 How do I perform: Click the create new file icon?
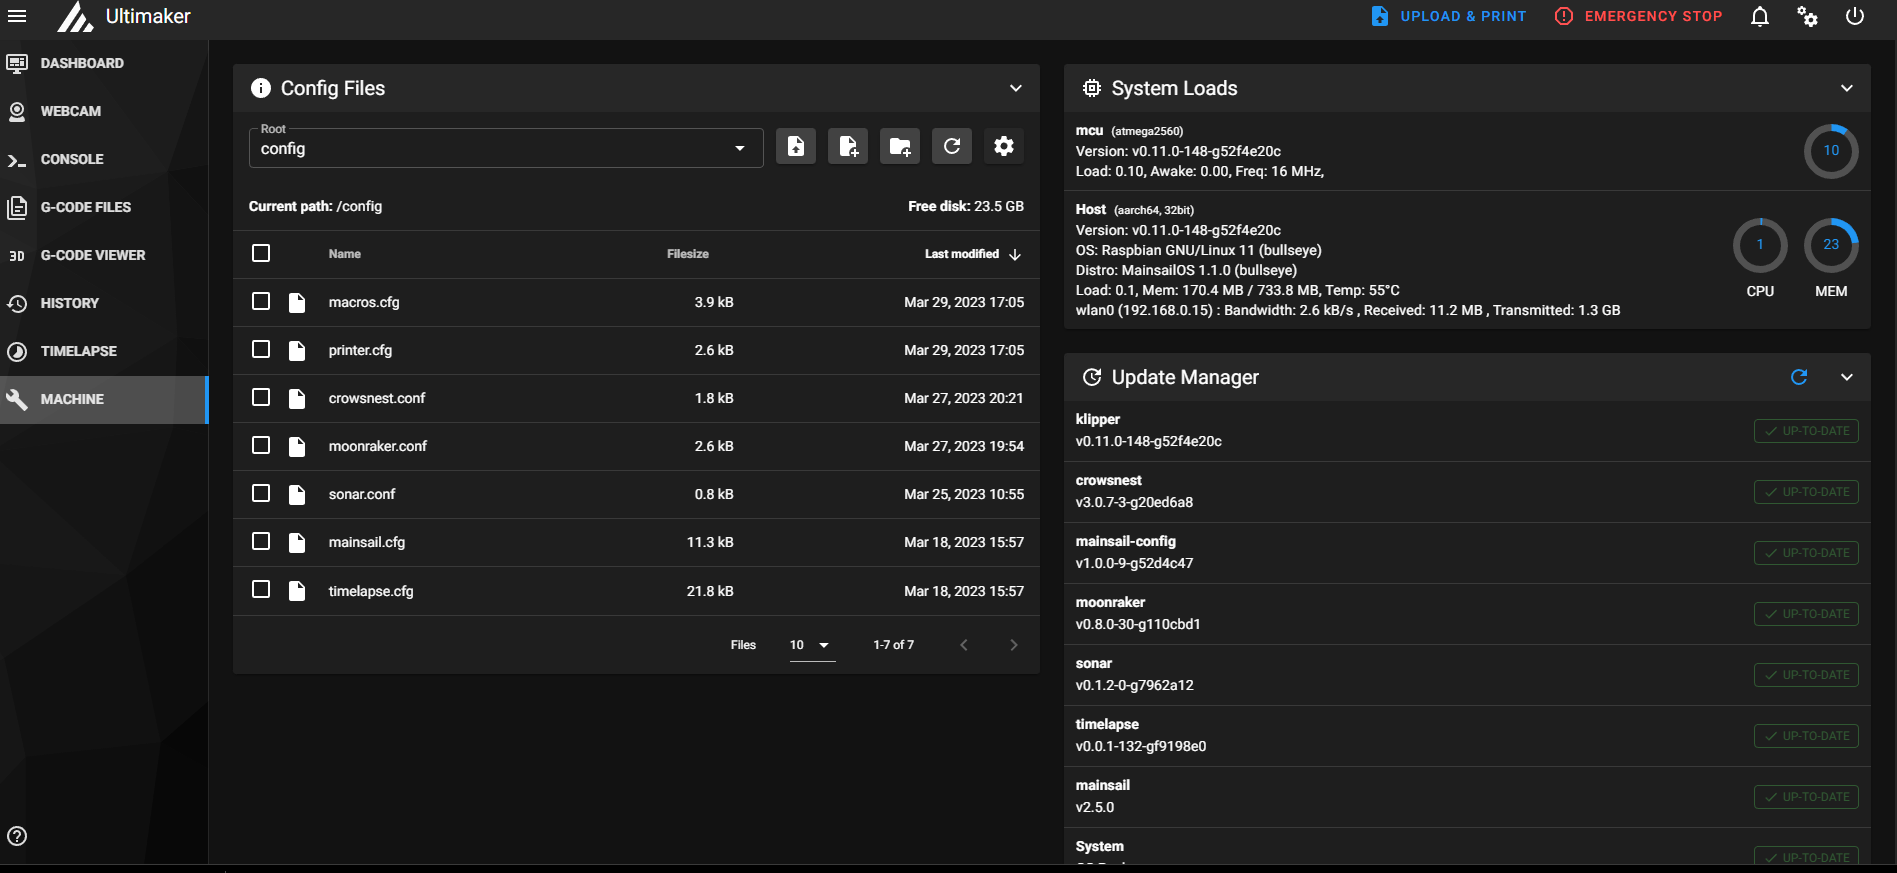[848, 147]
